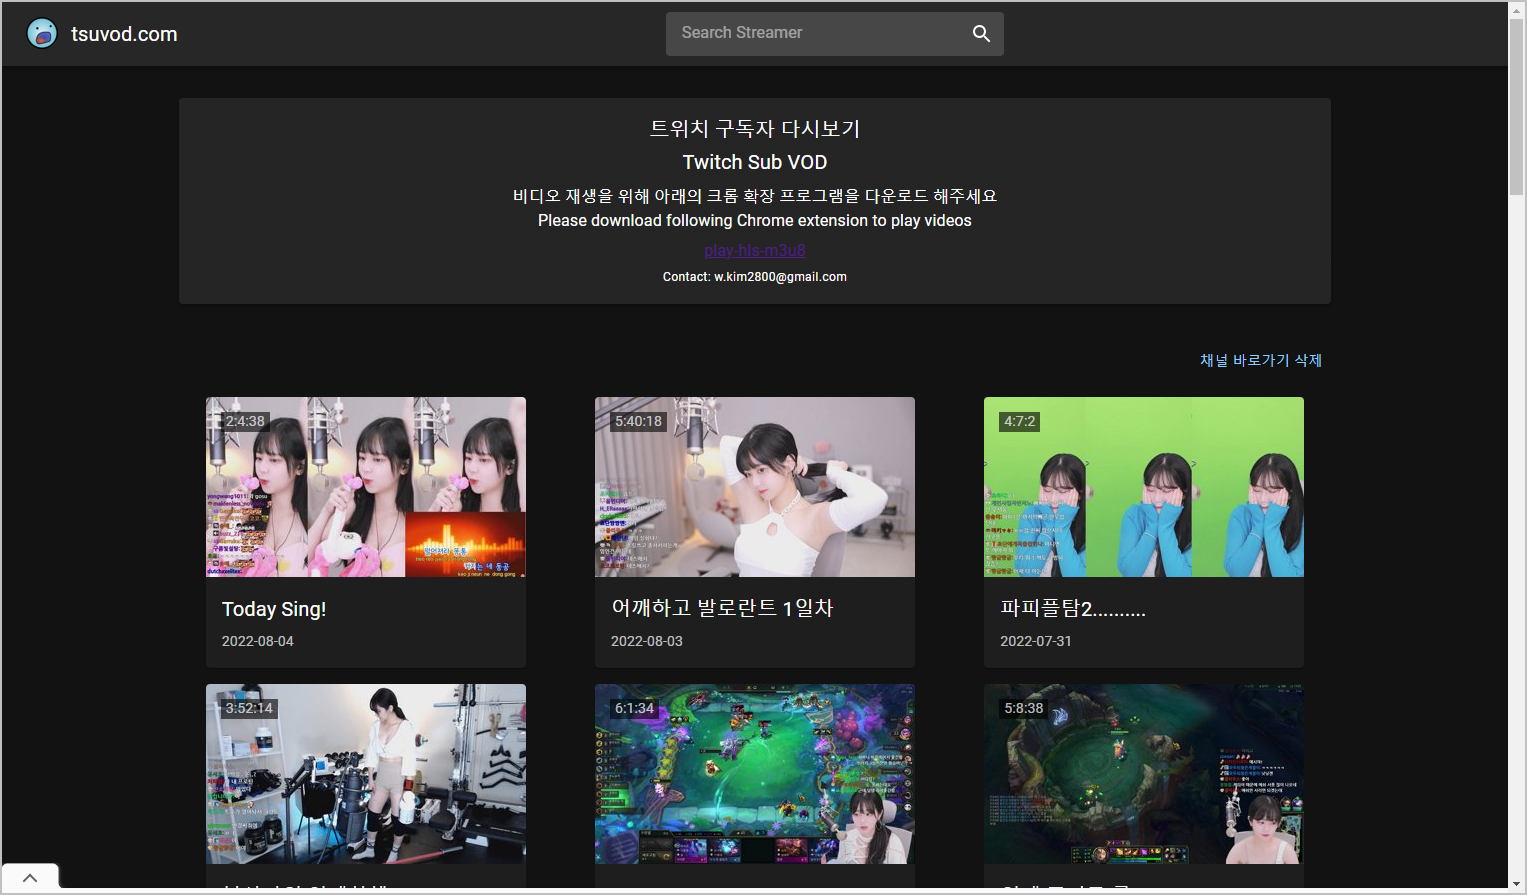
Task: Open the 파피플탐2 video thumbnail
Action: pos(1144,487)
